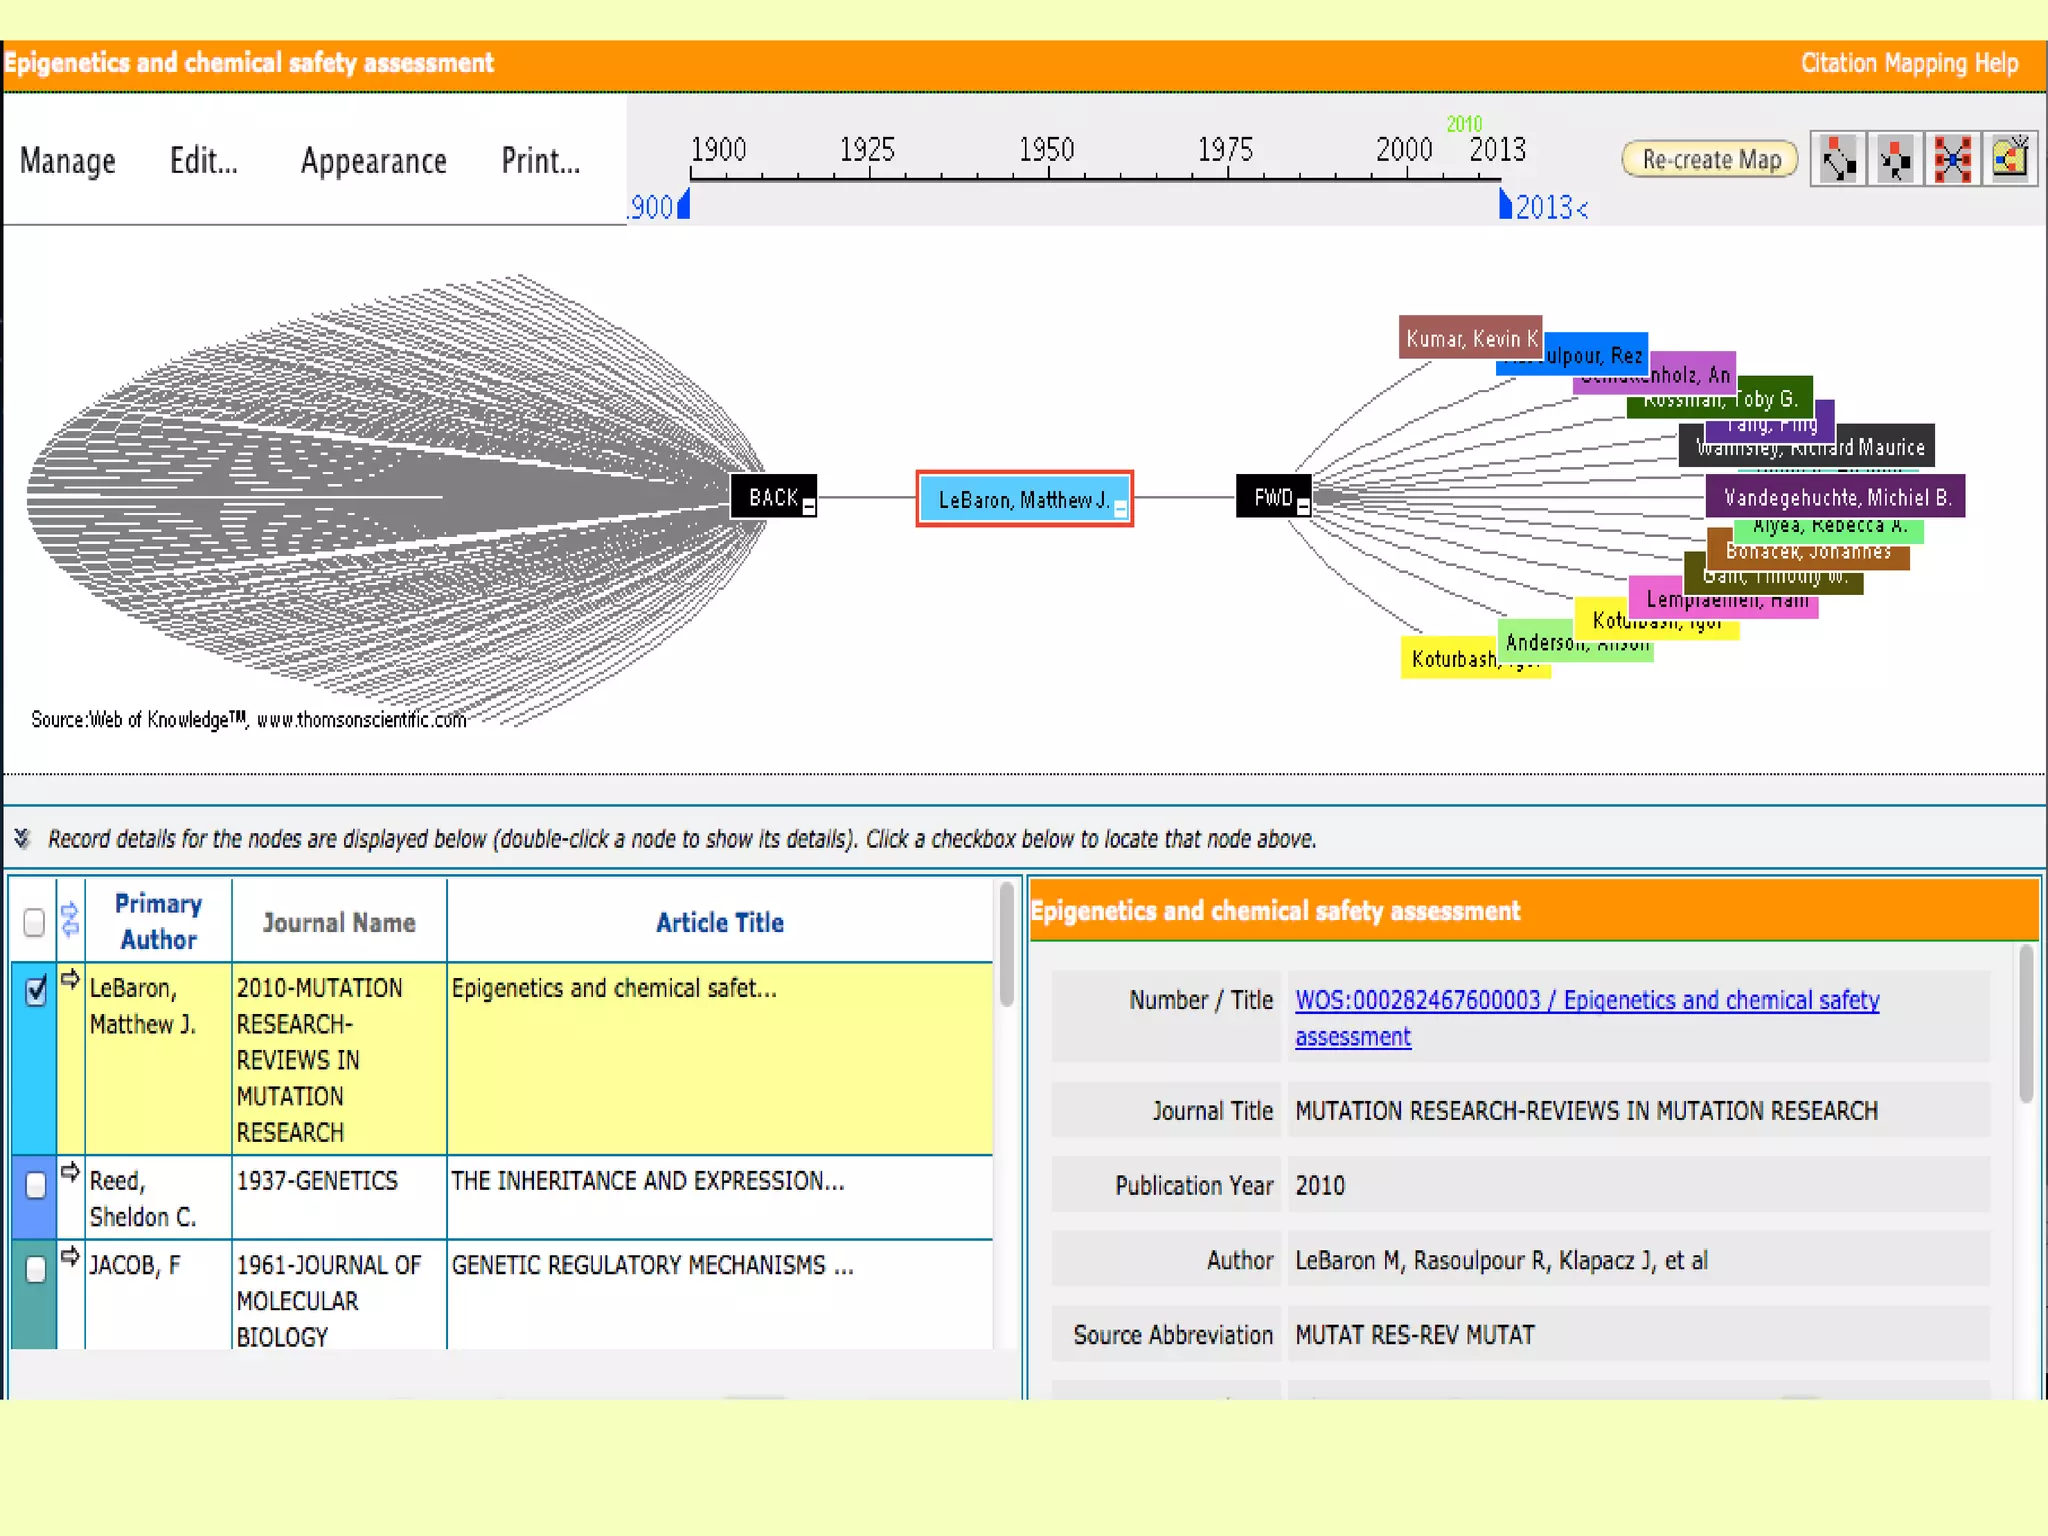Click the arrow icon in Reed row
Screen dimensions: 2048x1536
tap(70, 1172)
